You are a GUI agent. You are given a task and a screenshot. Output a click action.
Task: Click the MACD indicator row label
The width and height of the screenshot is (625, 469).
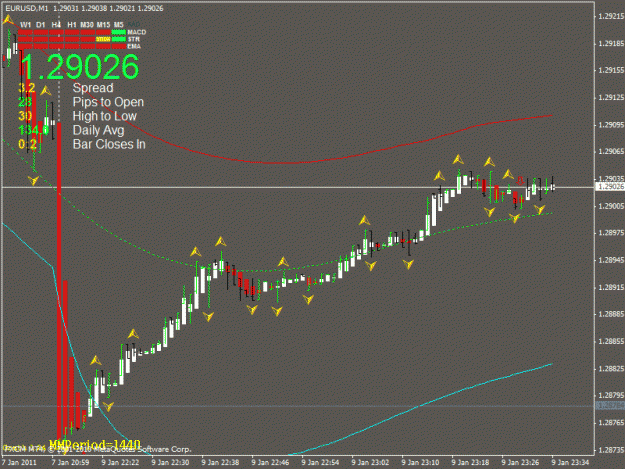pos(137,32)
